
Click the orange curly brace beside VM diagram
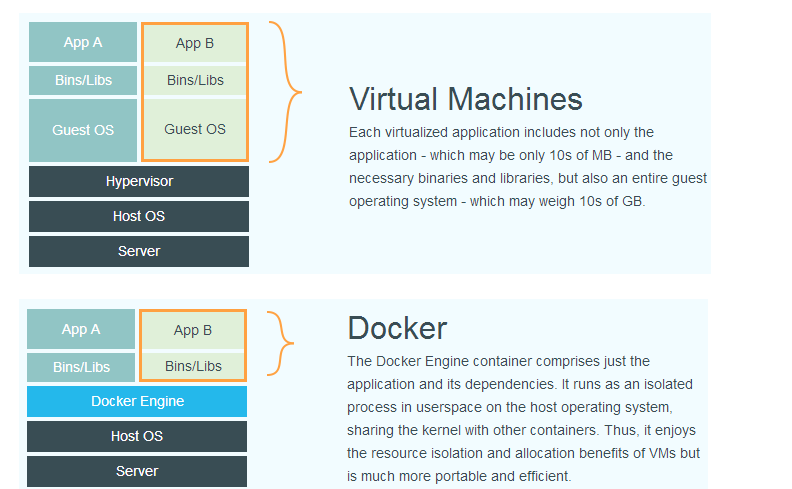[285, 92]
